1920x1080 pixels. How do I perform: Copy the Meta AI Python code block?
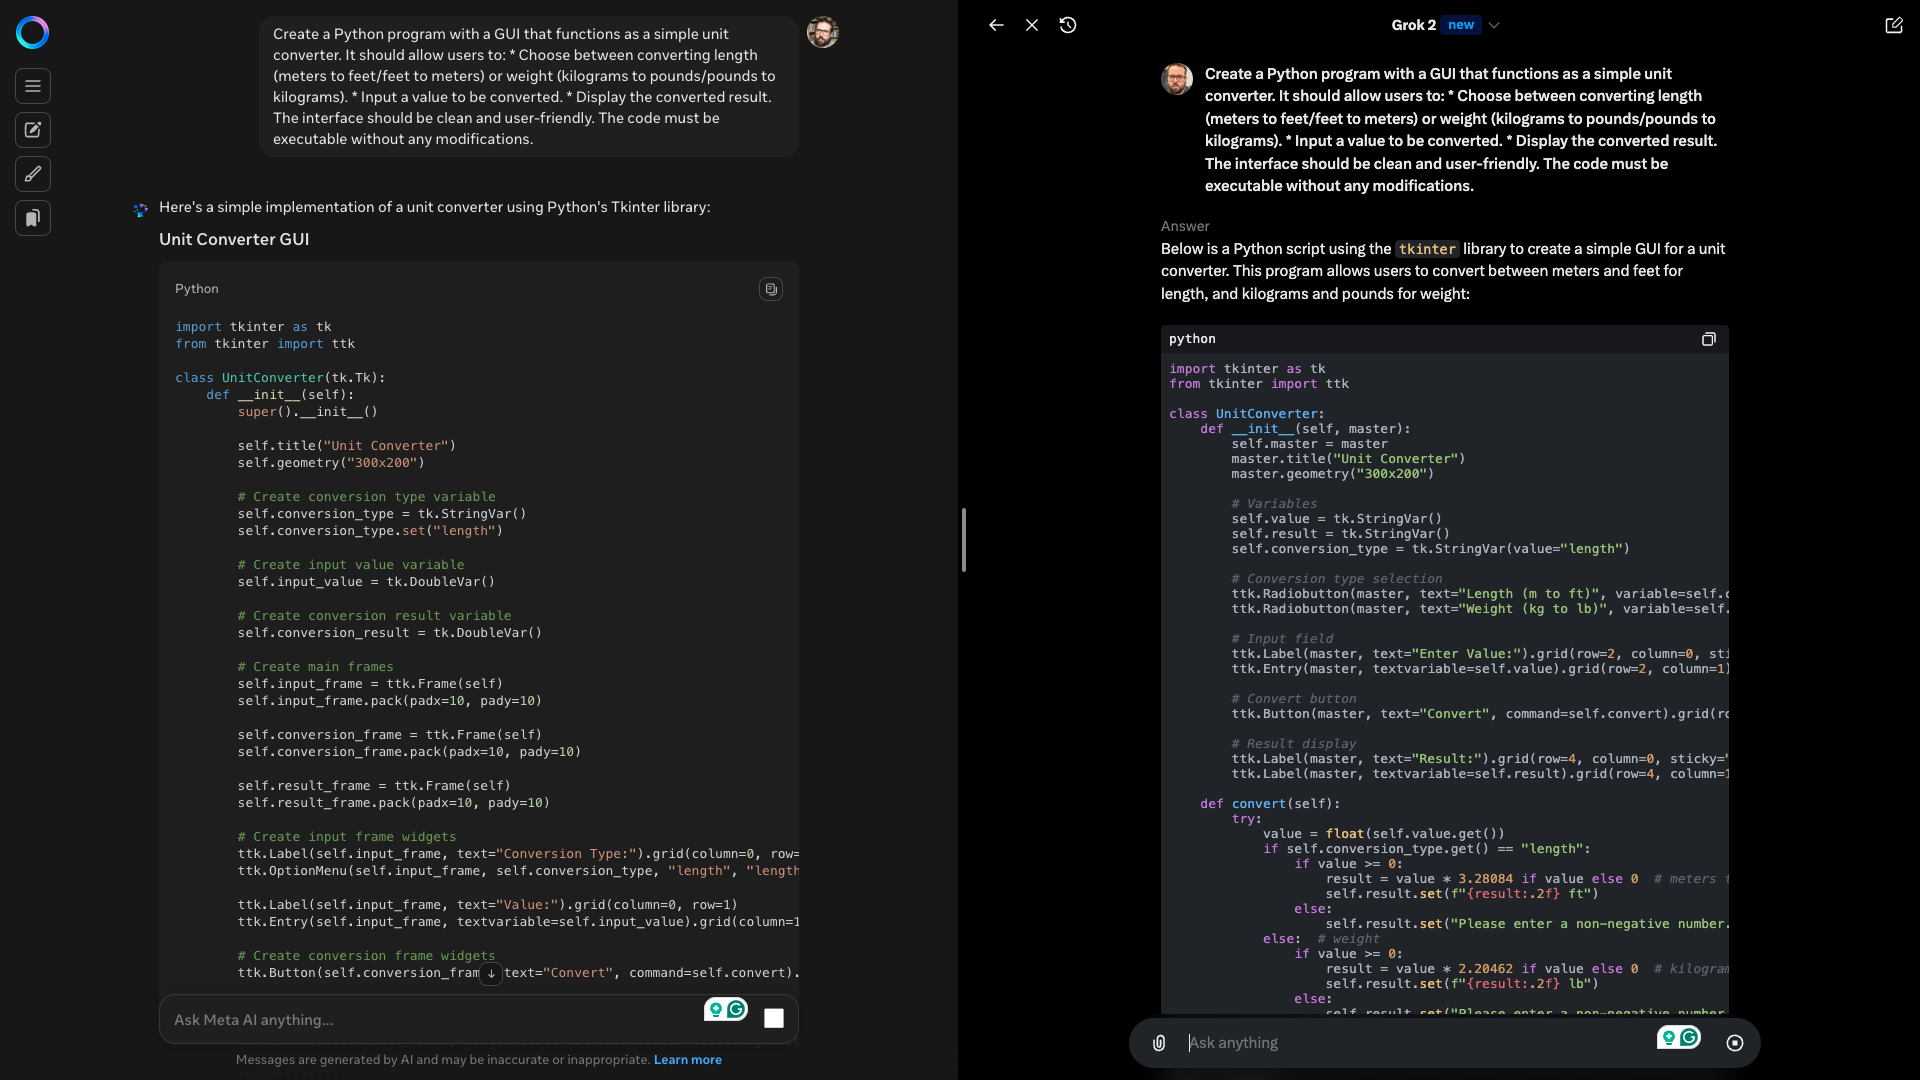click(770, 289)
